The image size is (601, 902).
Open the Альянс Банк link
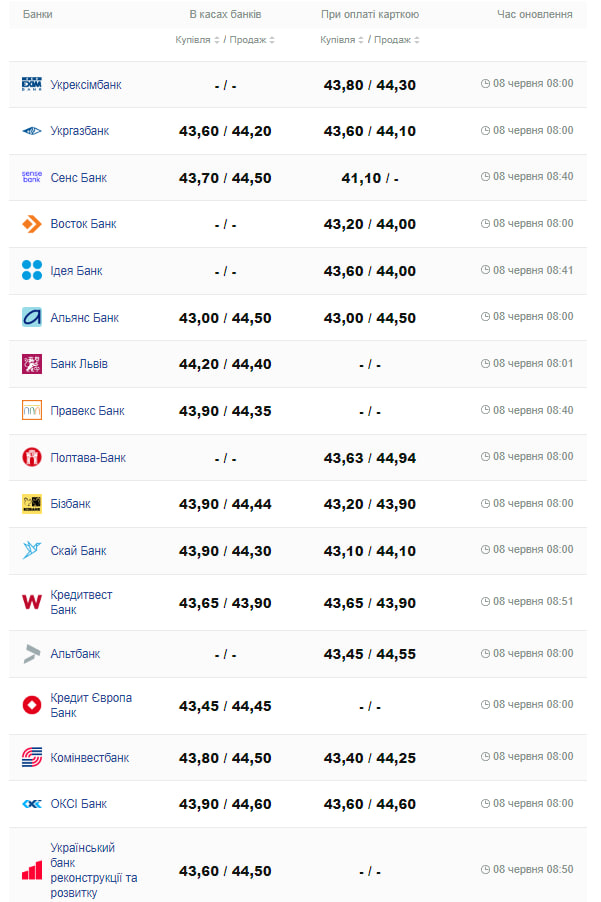coord(84,317)
